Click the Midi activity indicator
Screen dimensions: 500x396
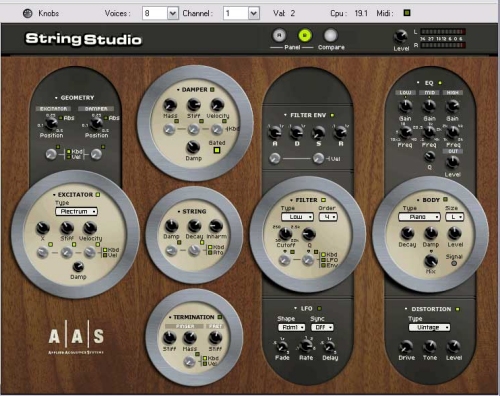(x=407, y=13)
